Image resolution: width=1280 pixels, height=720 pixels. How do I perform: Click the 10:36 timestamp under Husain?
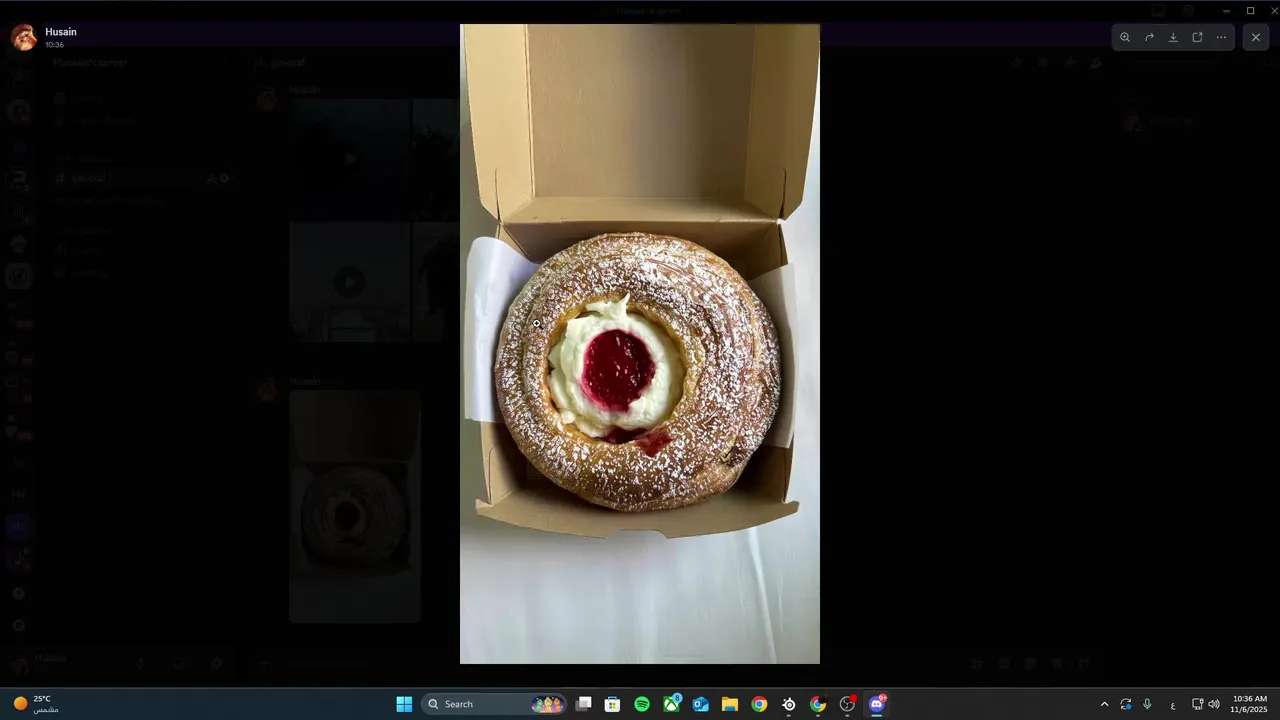click(54, 45)
